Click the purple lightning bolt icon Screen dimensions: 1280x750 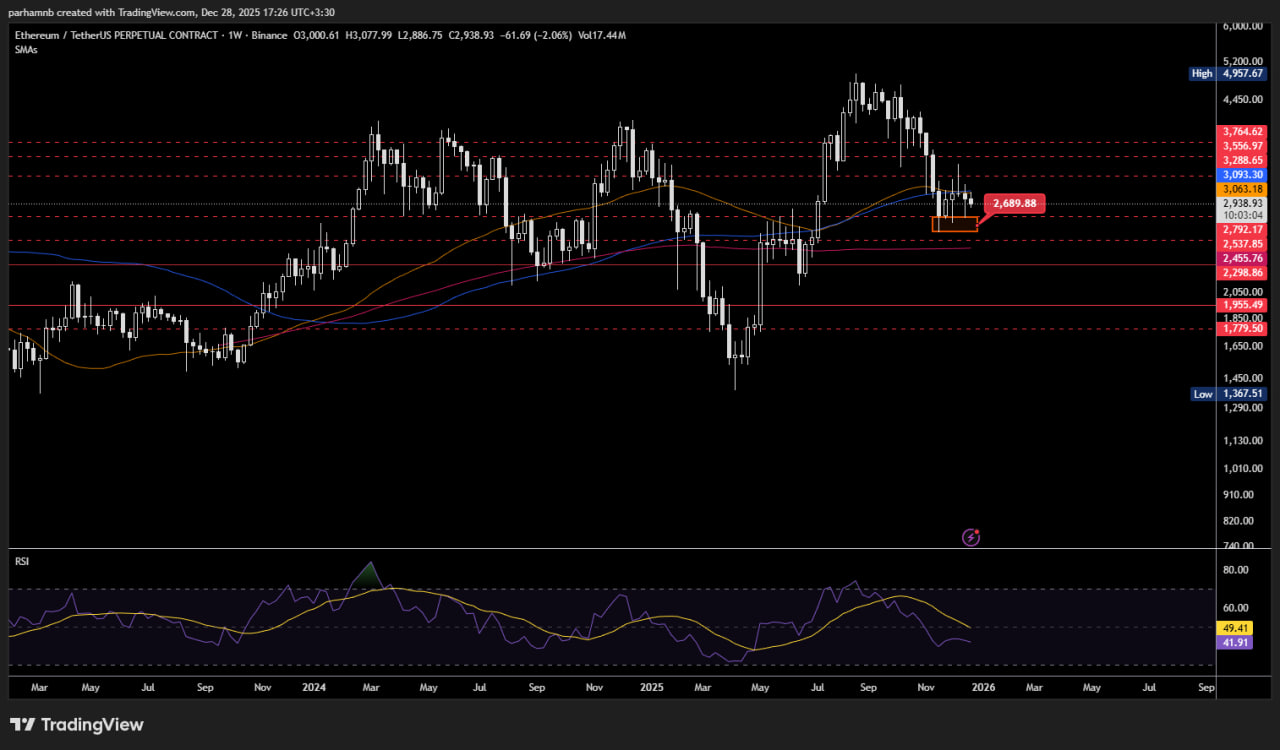(970, 537)
